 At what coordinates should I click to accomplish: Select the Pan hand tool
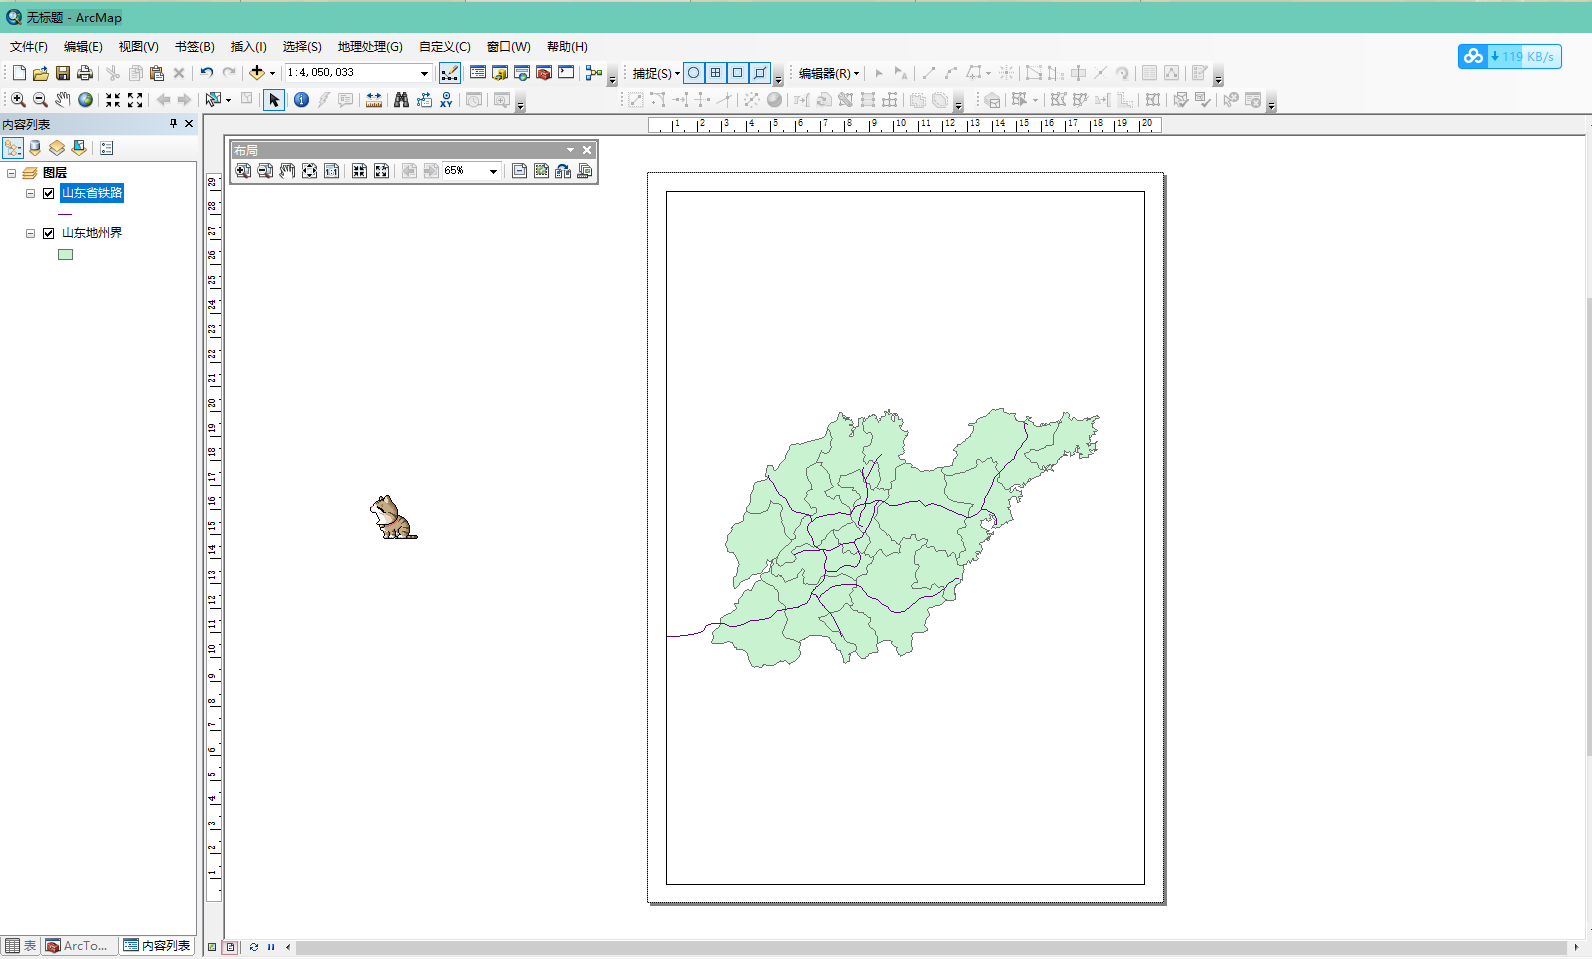tap(63, 100)
